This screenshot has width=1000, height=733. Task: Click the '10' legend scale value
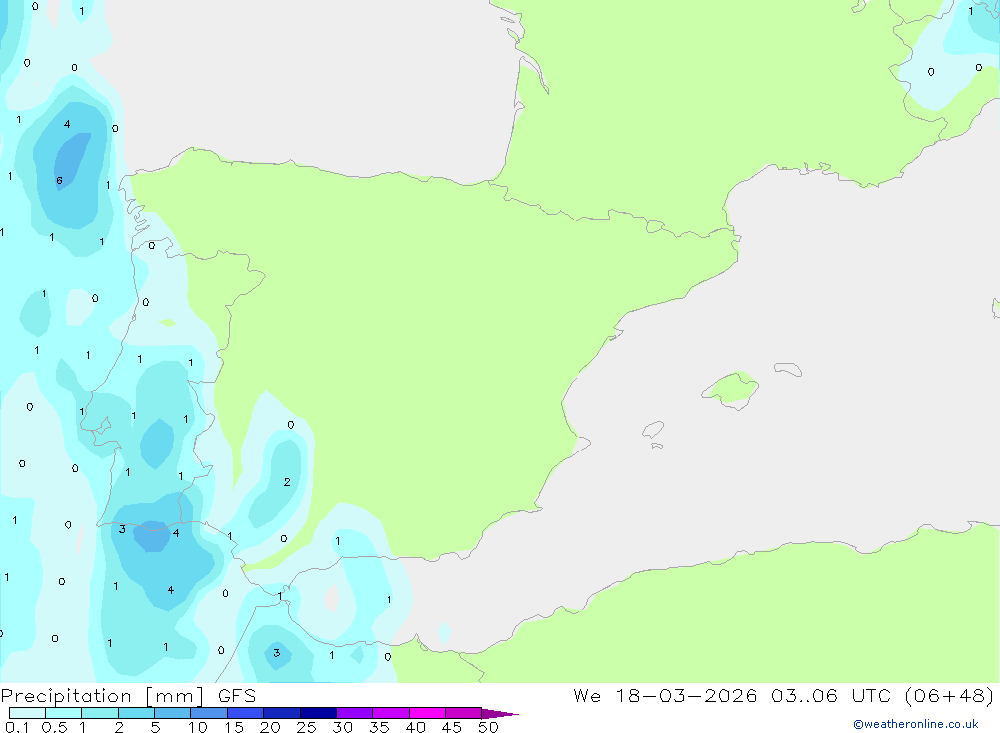click(198, 727)
